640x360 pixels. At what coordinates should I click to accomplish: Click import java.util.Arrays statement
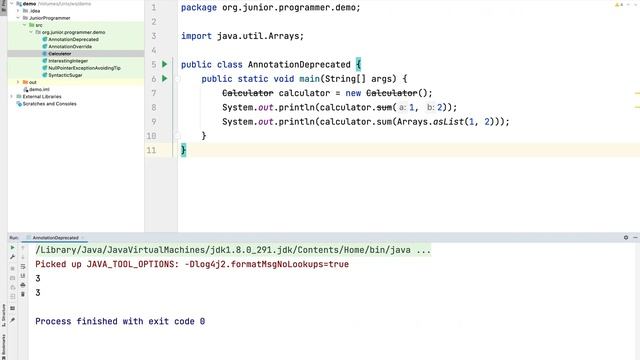242,36
